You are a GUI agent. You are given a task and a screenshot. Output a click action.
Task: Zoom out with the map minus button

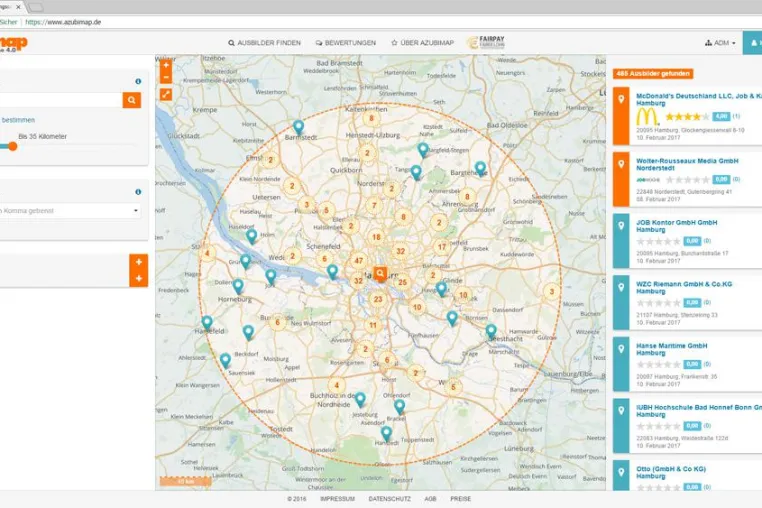166,77
